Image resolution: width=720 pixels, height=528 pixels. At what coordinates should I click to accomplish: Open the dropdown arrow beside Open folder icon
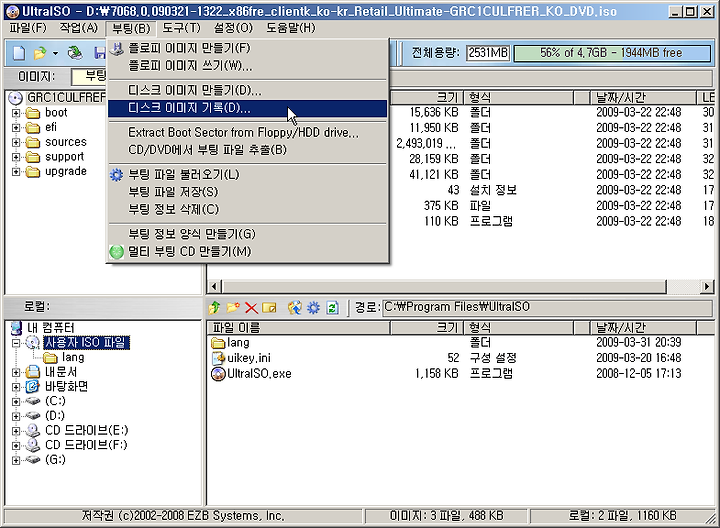click(x=55, y=54)
